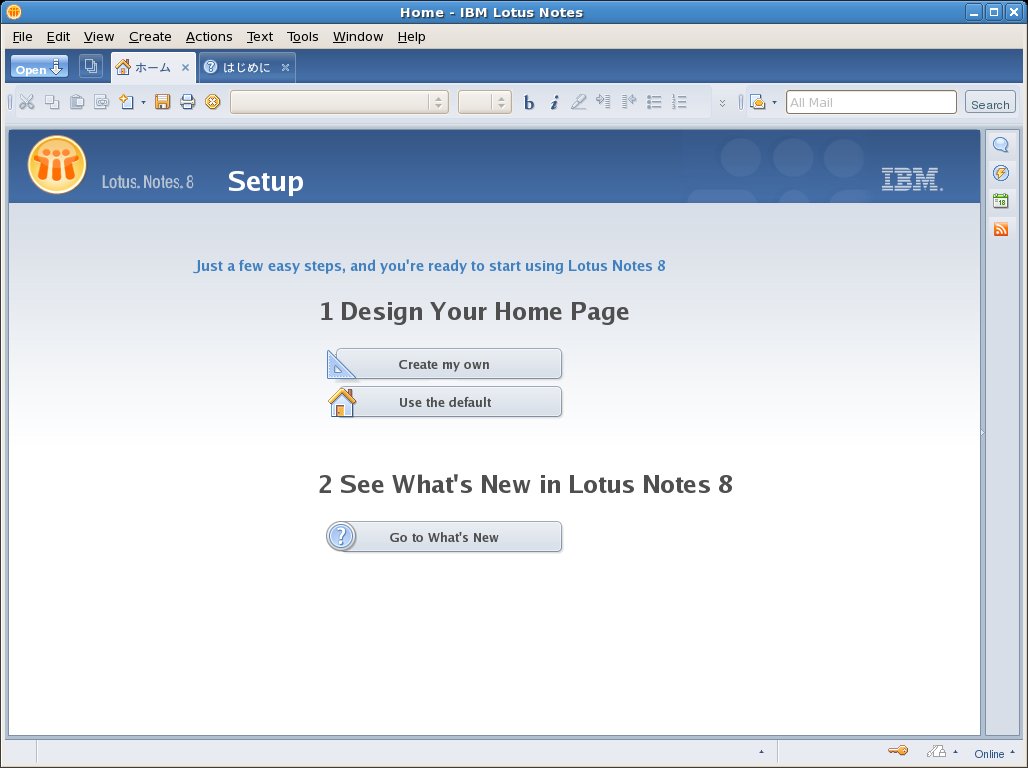Click the Print icon in toolbar
1028x768 pixels.
pos(188,102)
